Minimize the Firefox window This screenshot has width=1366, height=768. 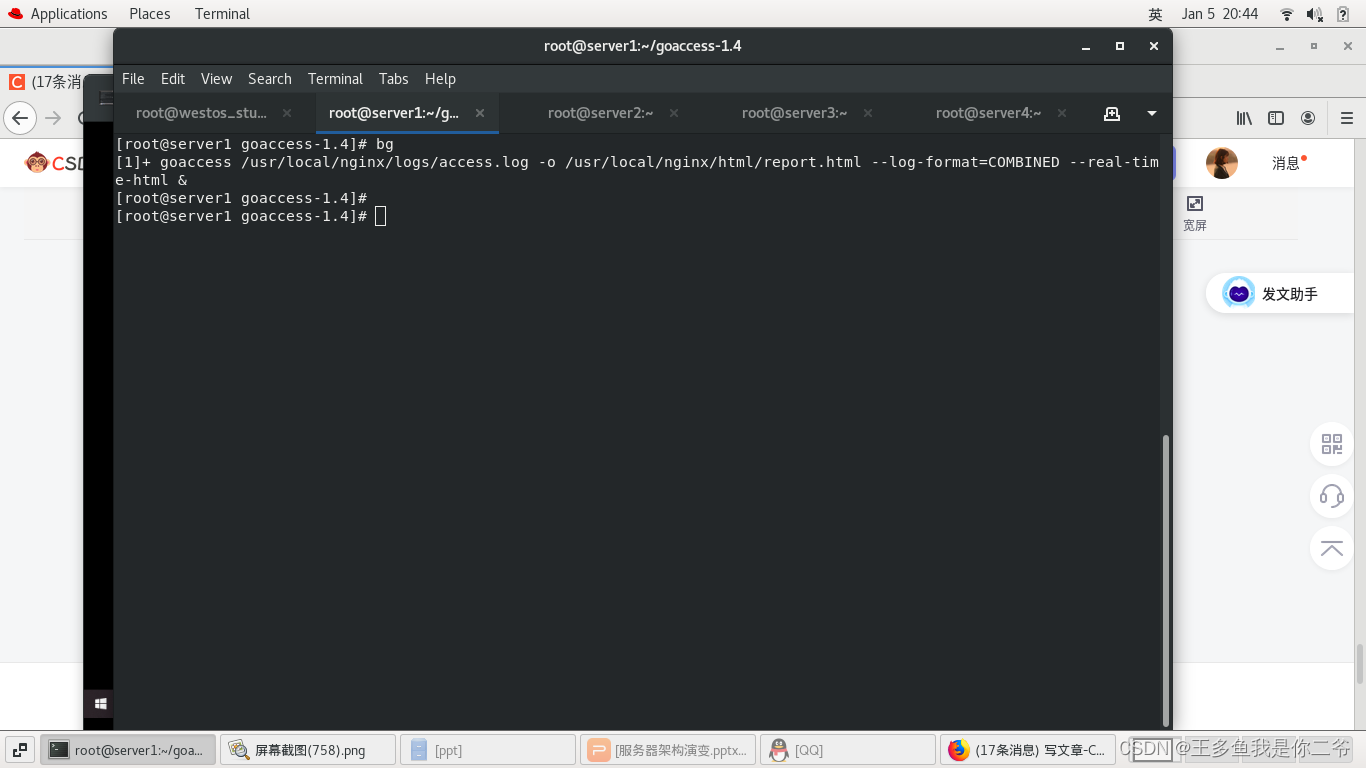1279,47
